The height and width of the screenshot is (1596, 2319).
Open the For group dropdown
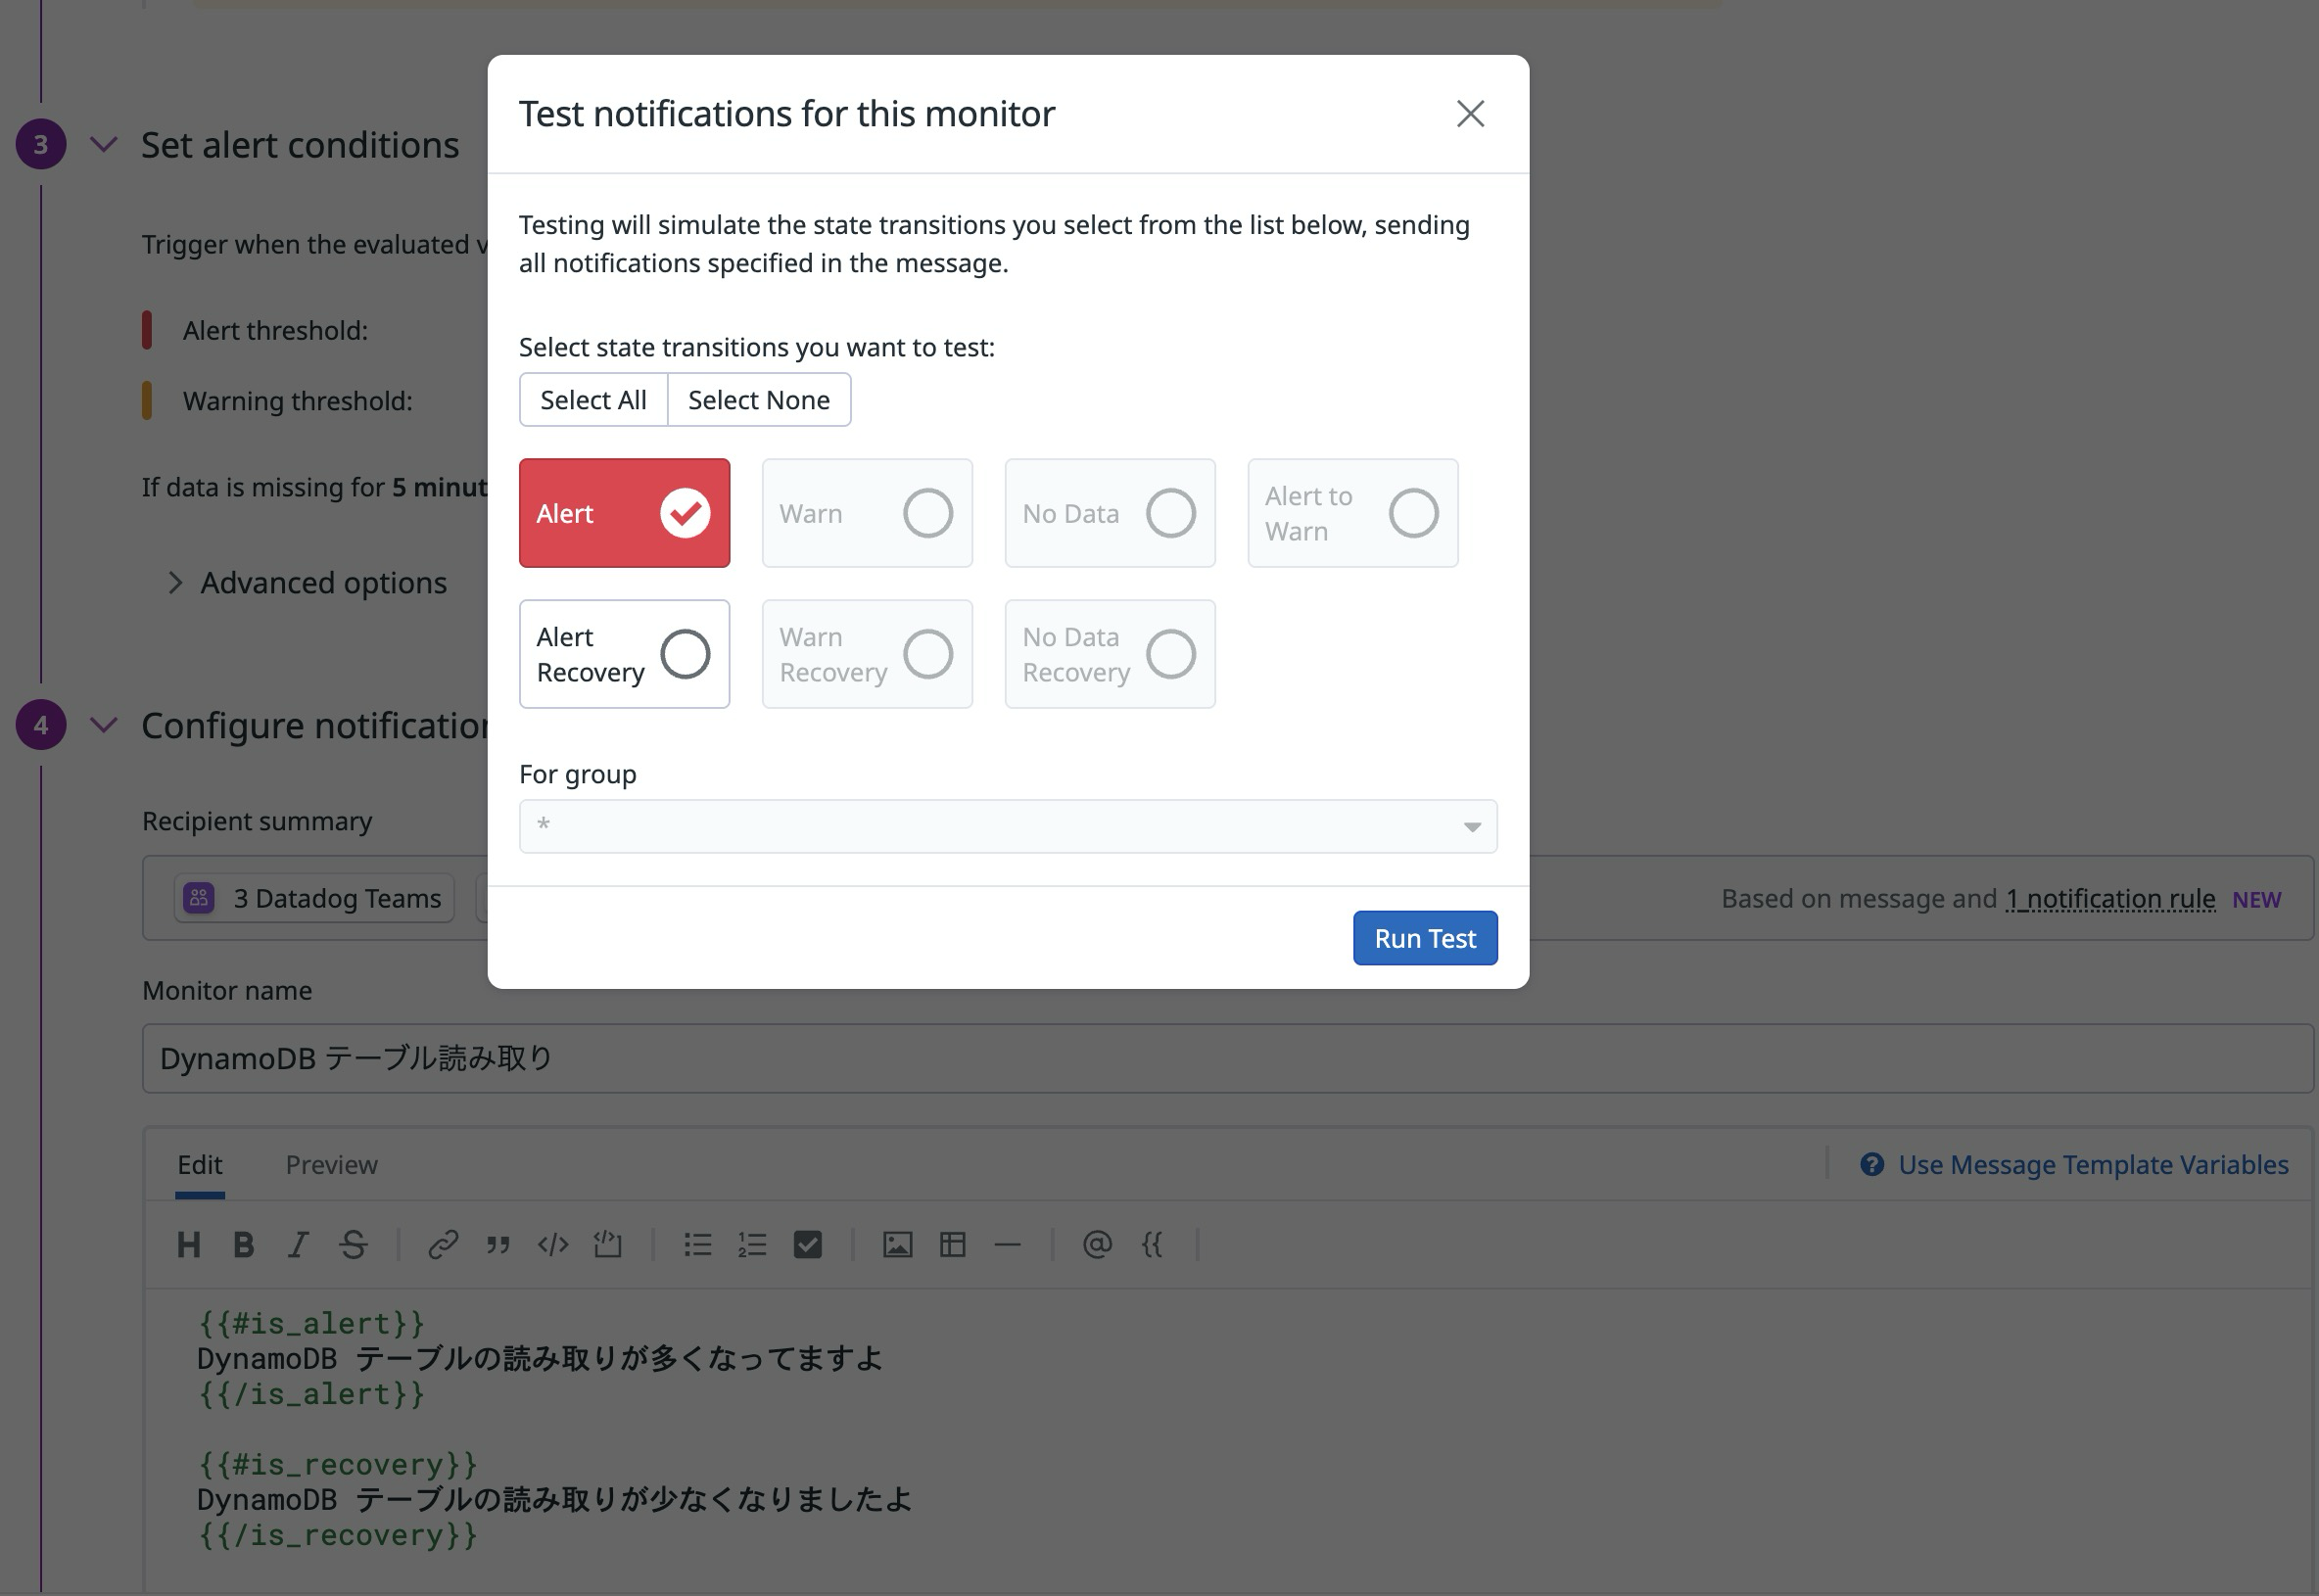[1006, 826]
